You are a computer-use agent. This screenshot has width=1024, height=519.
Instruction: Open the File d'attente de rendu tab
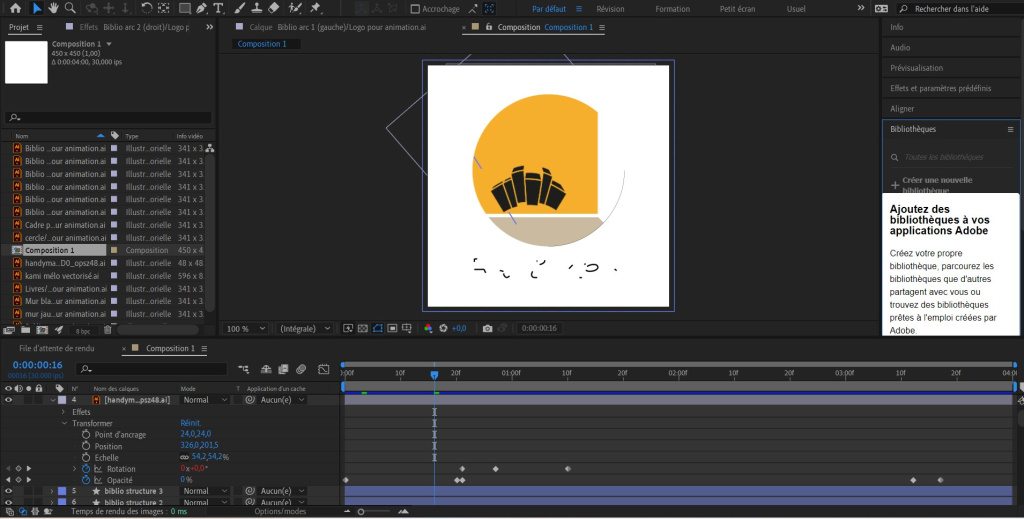(57, 349)
